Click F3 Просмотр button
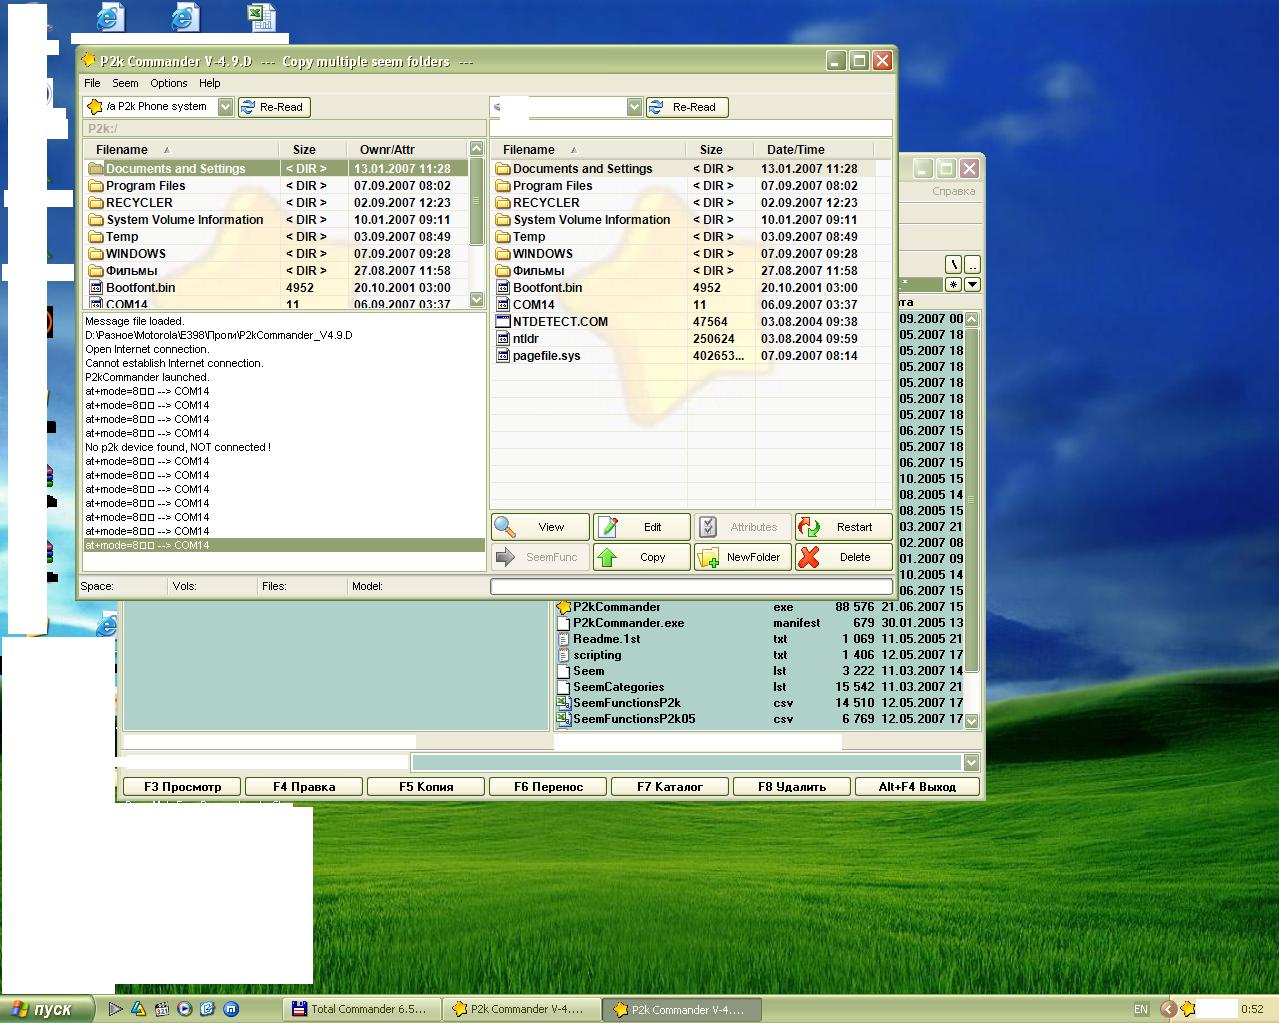Viewport: 1279px width, 1023px height. click(183, 787)
